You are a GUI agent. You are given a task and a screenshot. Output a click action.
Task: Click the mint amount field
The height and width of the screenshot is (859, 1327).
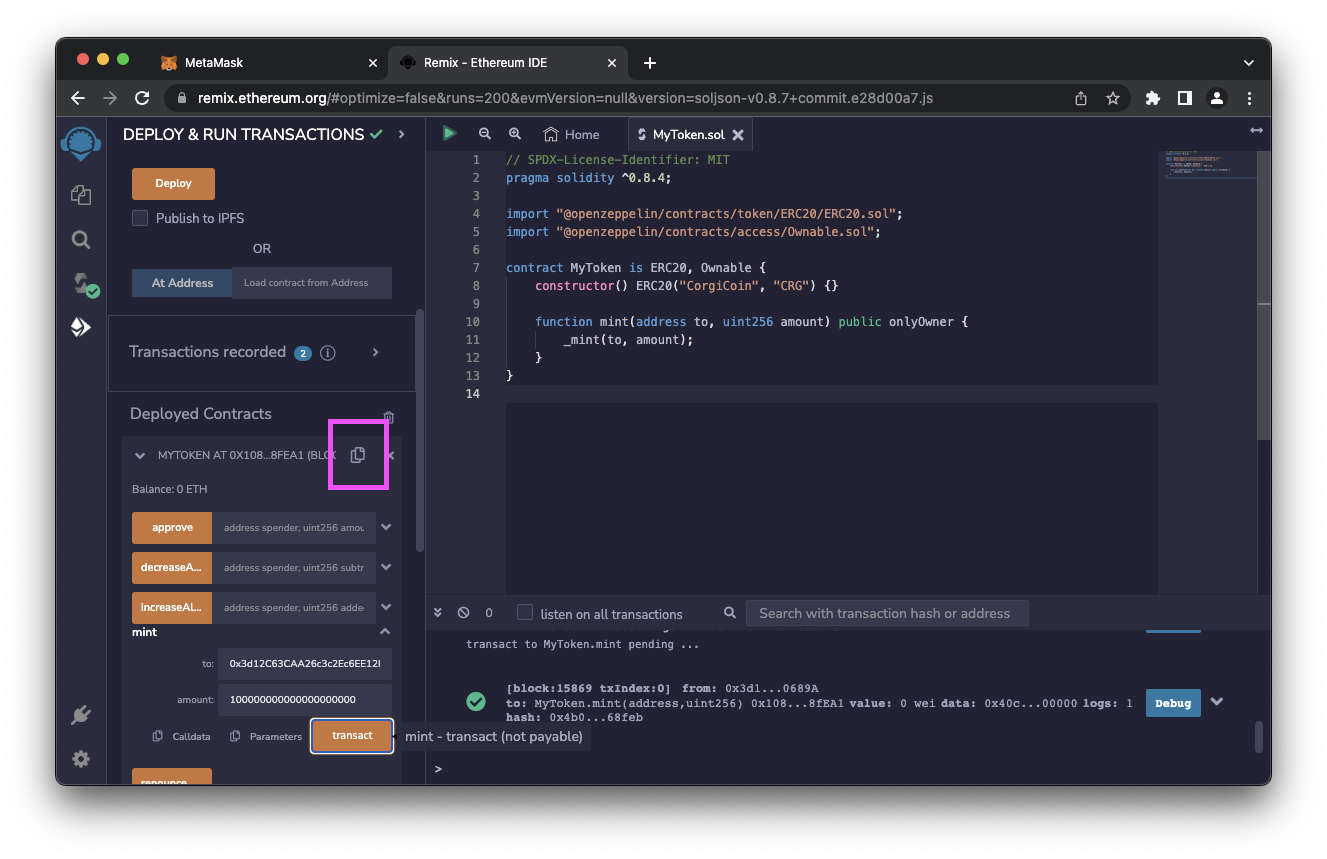pos(304,700)
